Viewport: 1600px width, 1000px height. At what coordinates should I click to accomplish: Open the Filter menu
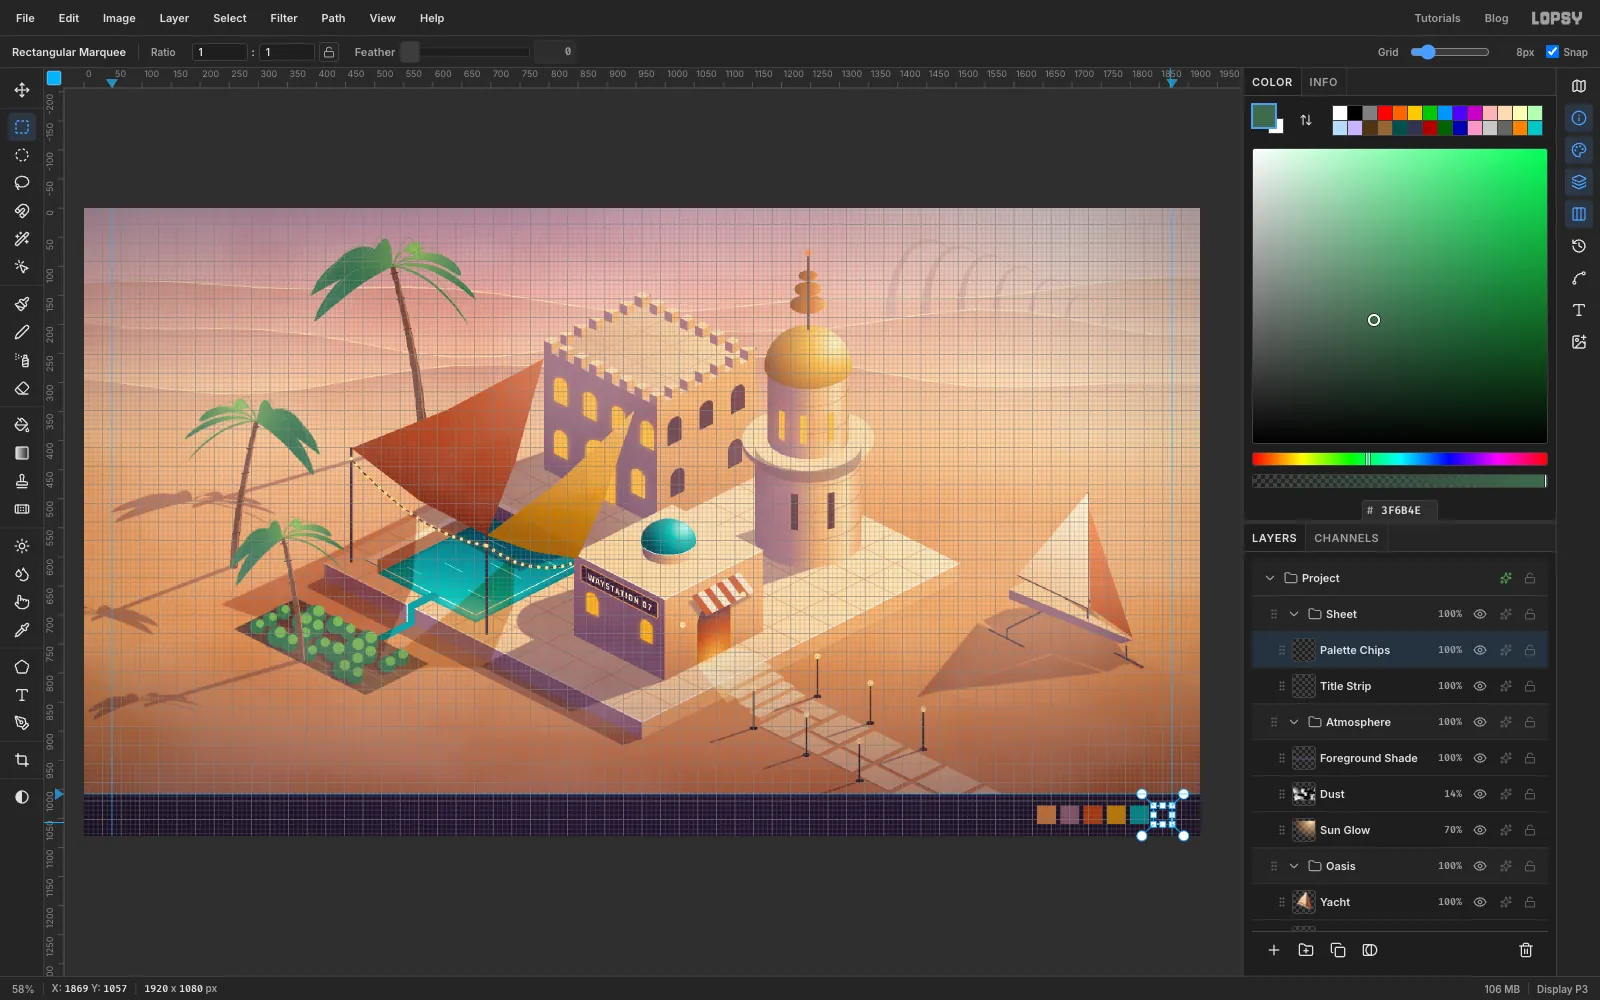[x=284, y=18]
